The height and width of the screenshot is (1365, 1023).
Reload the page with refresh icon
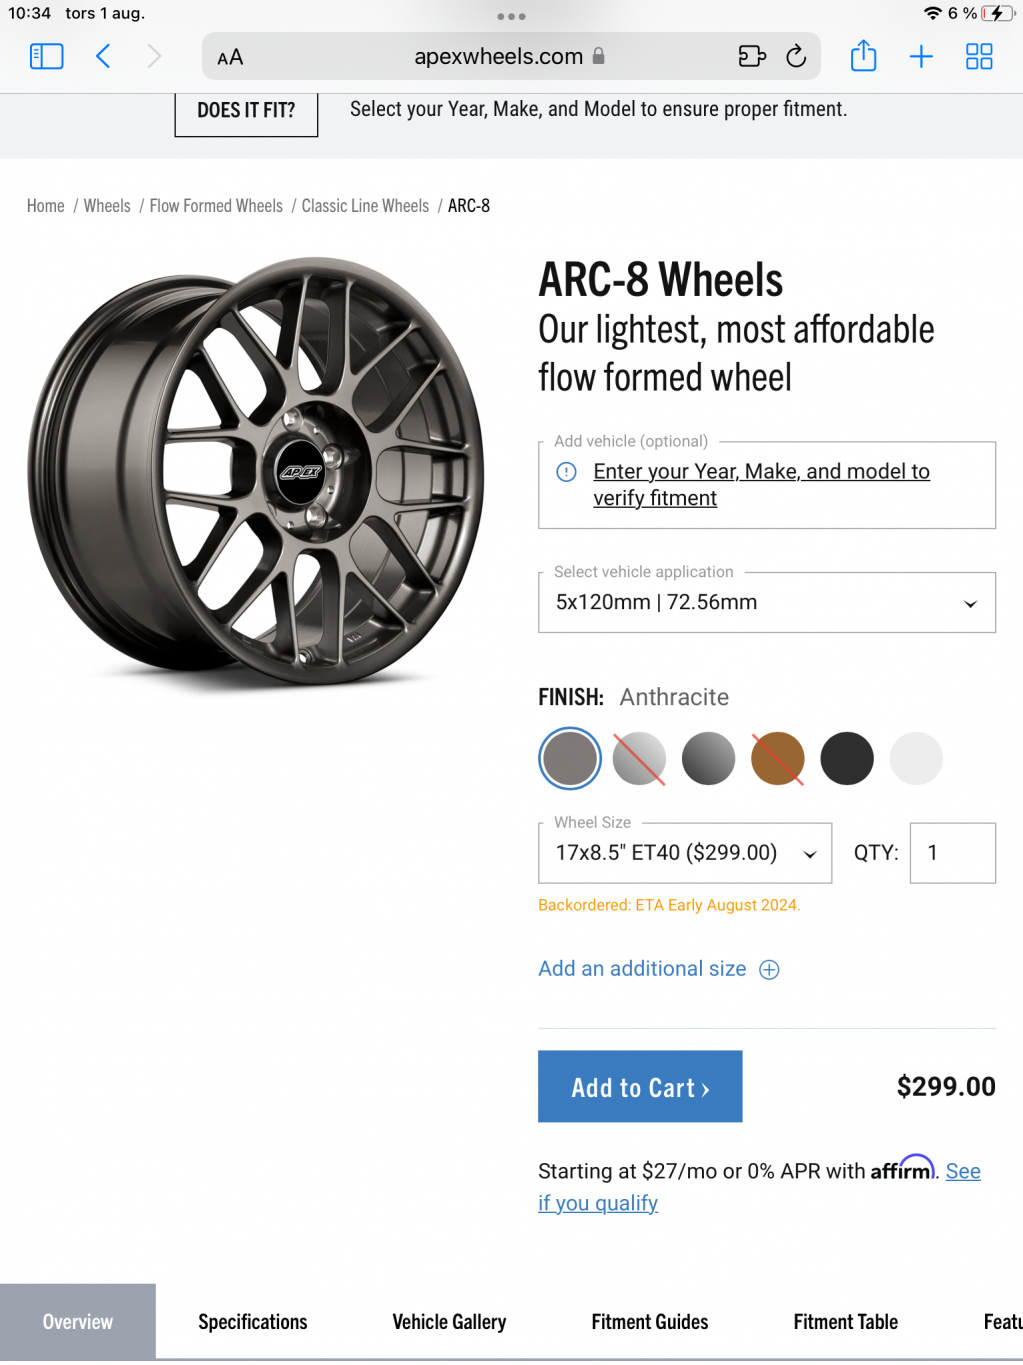796,56
